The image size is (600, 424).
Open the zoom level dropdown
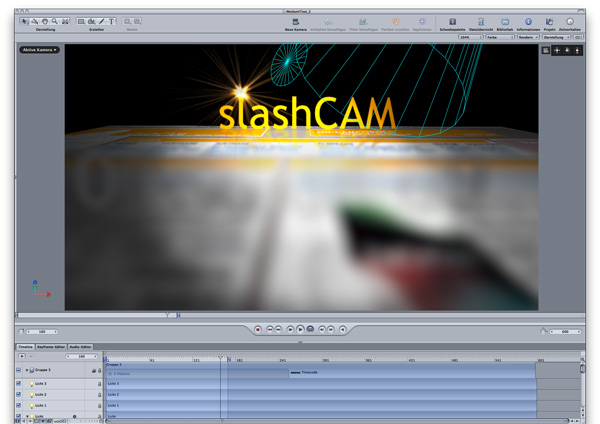[471, 37]
